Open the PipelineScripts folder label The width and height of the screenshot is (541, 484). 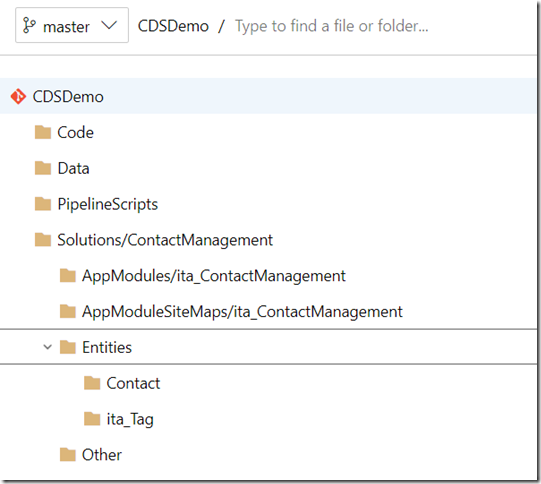[x=108, y=204]
